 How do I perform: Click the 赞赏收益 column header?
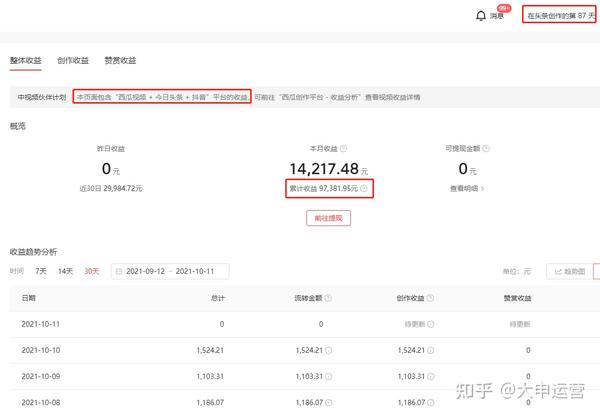tap(517, 298)
